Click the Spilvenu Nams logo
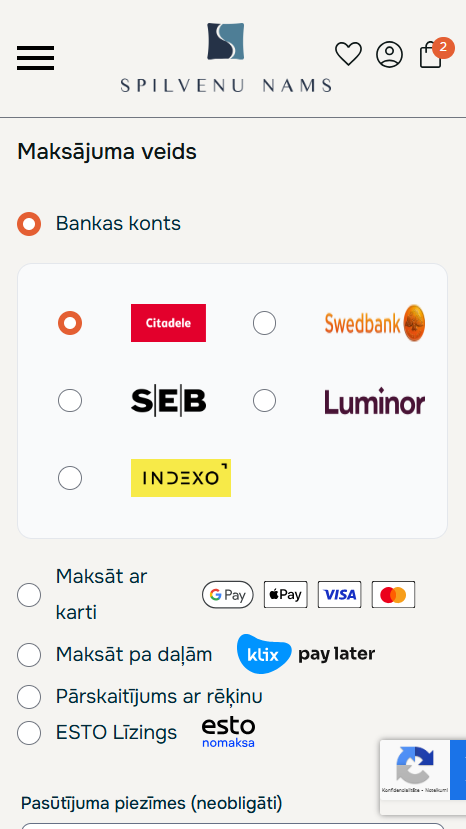Viewport: 466px width, 829px height. click(226, 58)
